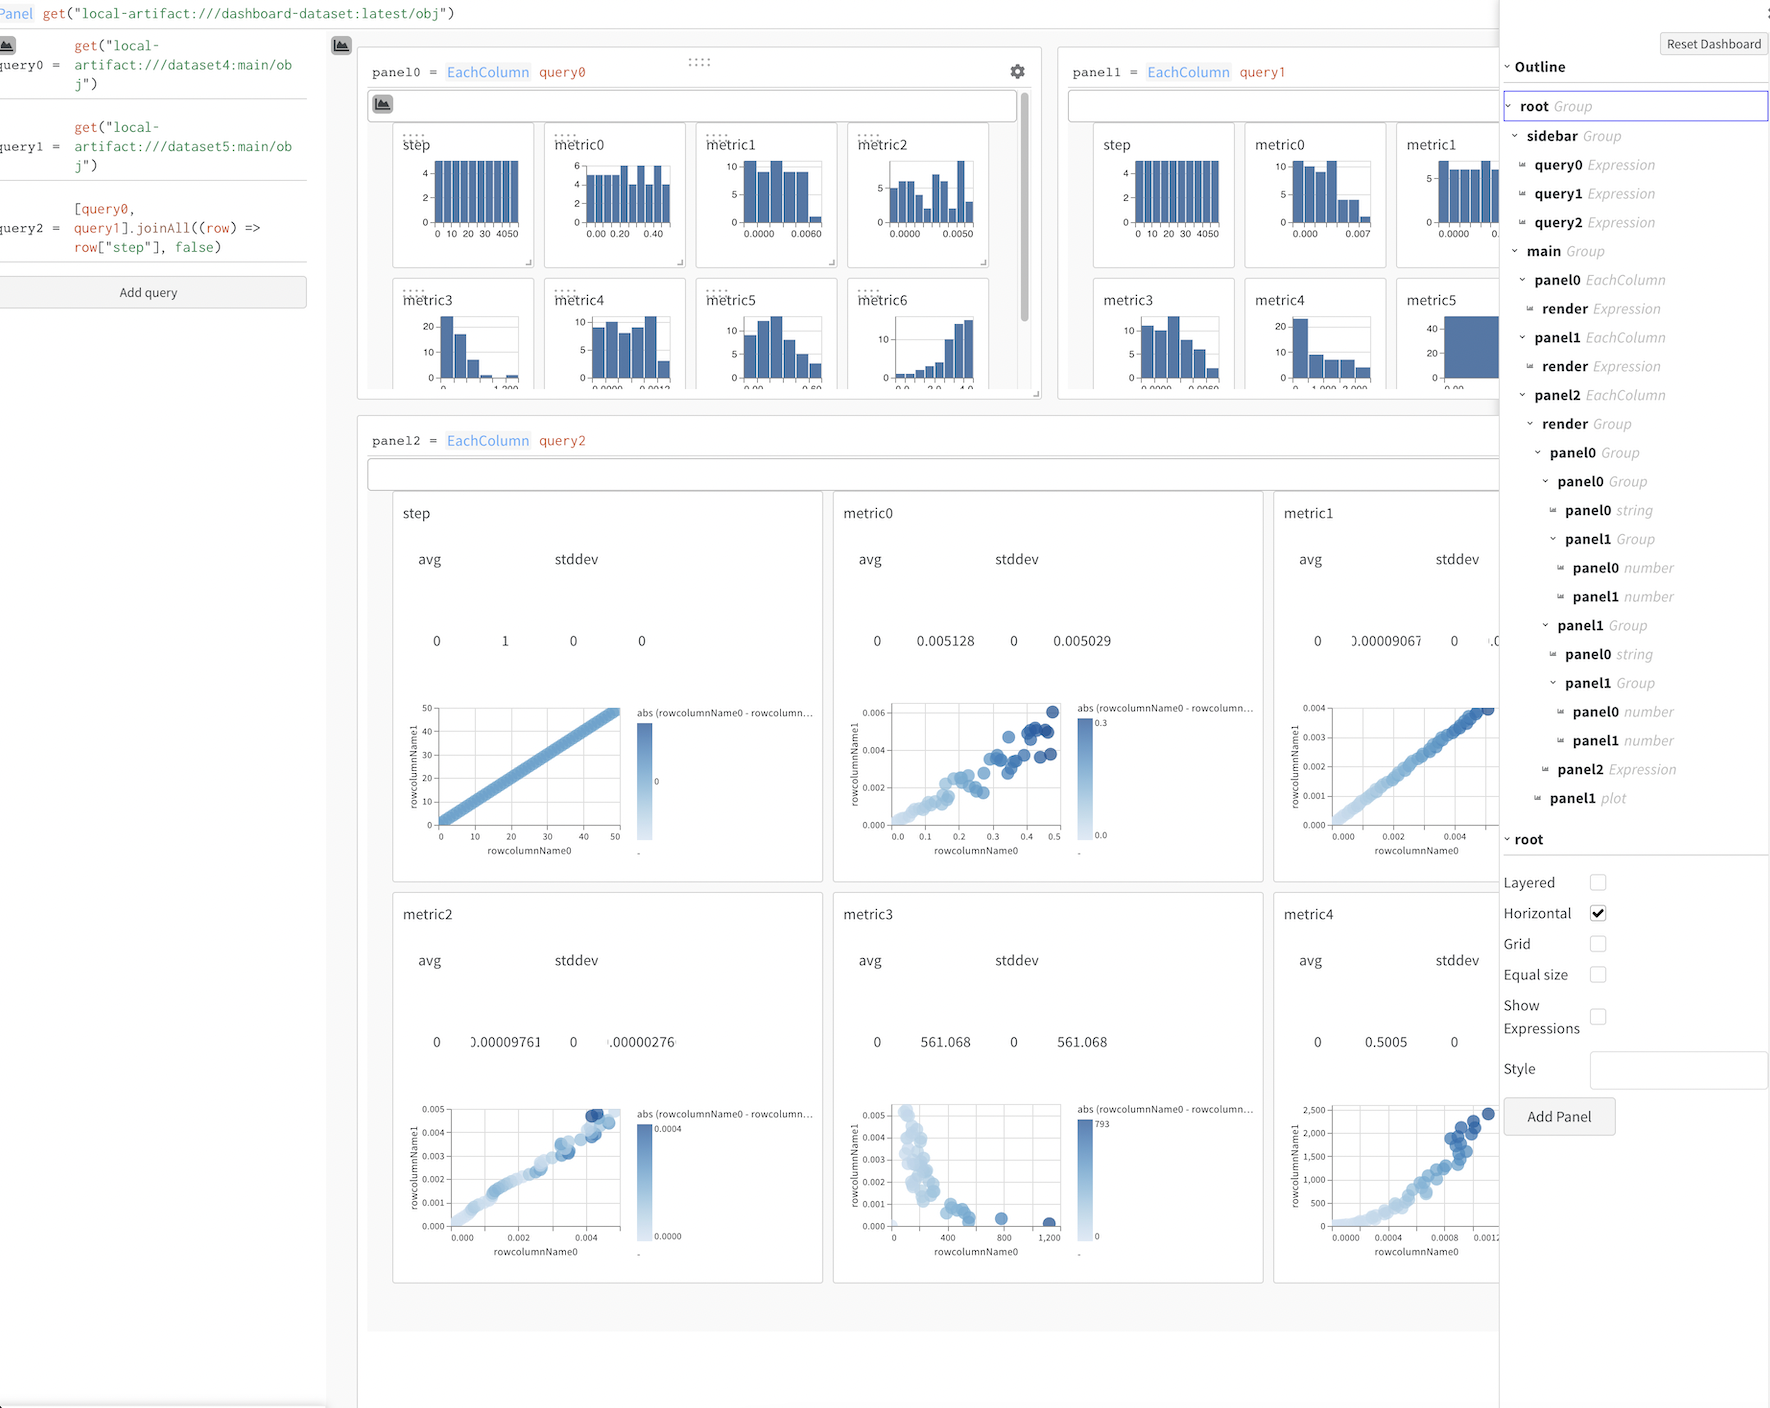Grab the drag dots on panel0 metric5 histogram
The height and width of the screenshot is (1408, 1770).
(x=717, y=291)
